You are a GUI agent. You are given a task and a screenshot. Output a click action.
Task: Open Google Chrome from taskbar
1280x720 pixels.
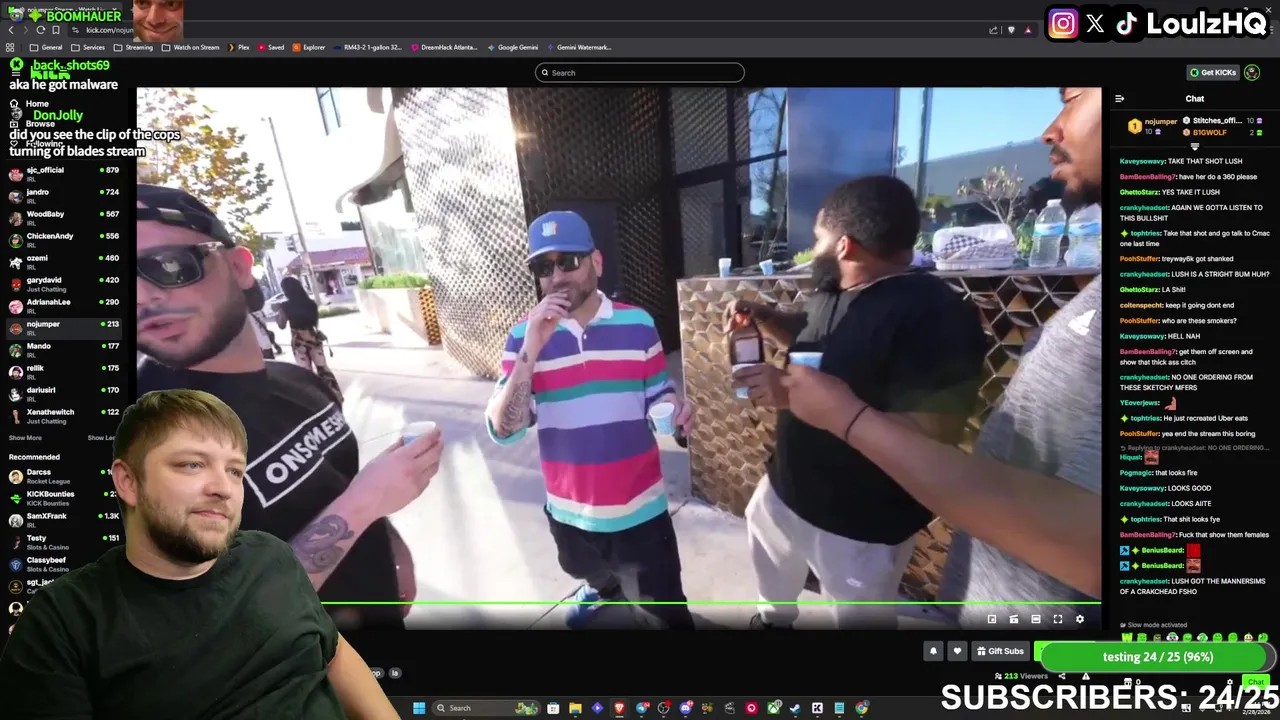point(861,708)
